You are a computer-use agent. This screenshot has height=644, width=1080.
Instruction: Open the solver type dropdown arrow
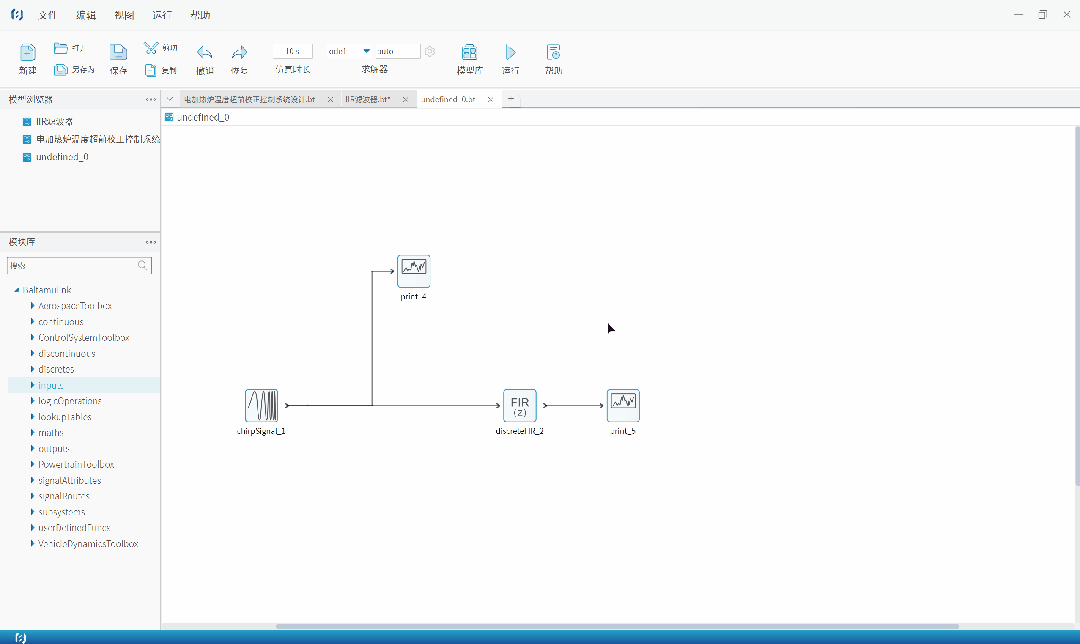pyautogui.click(x=366, y=51)
